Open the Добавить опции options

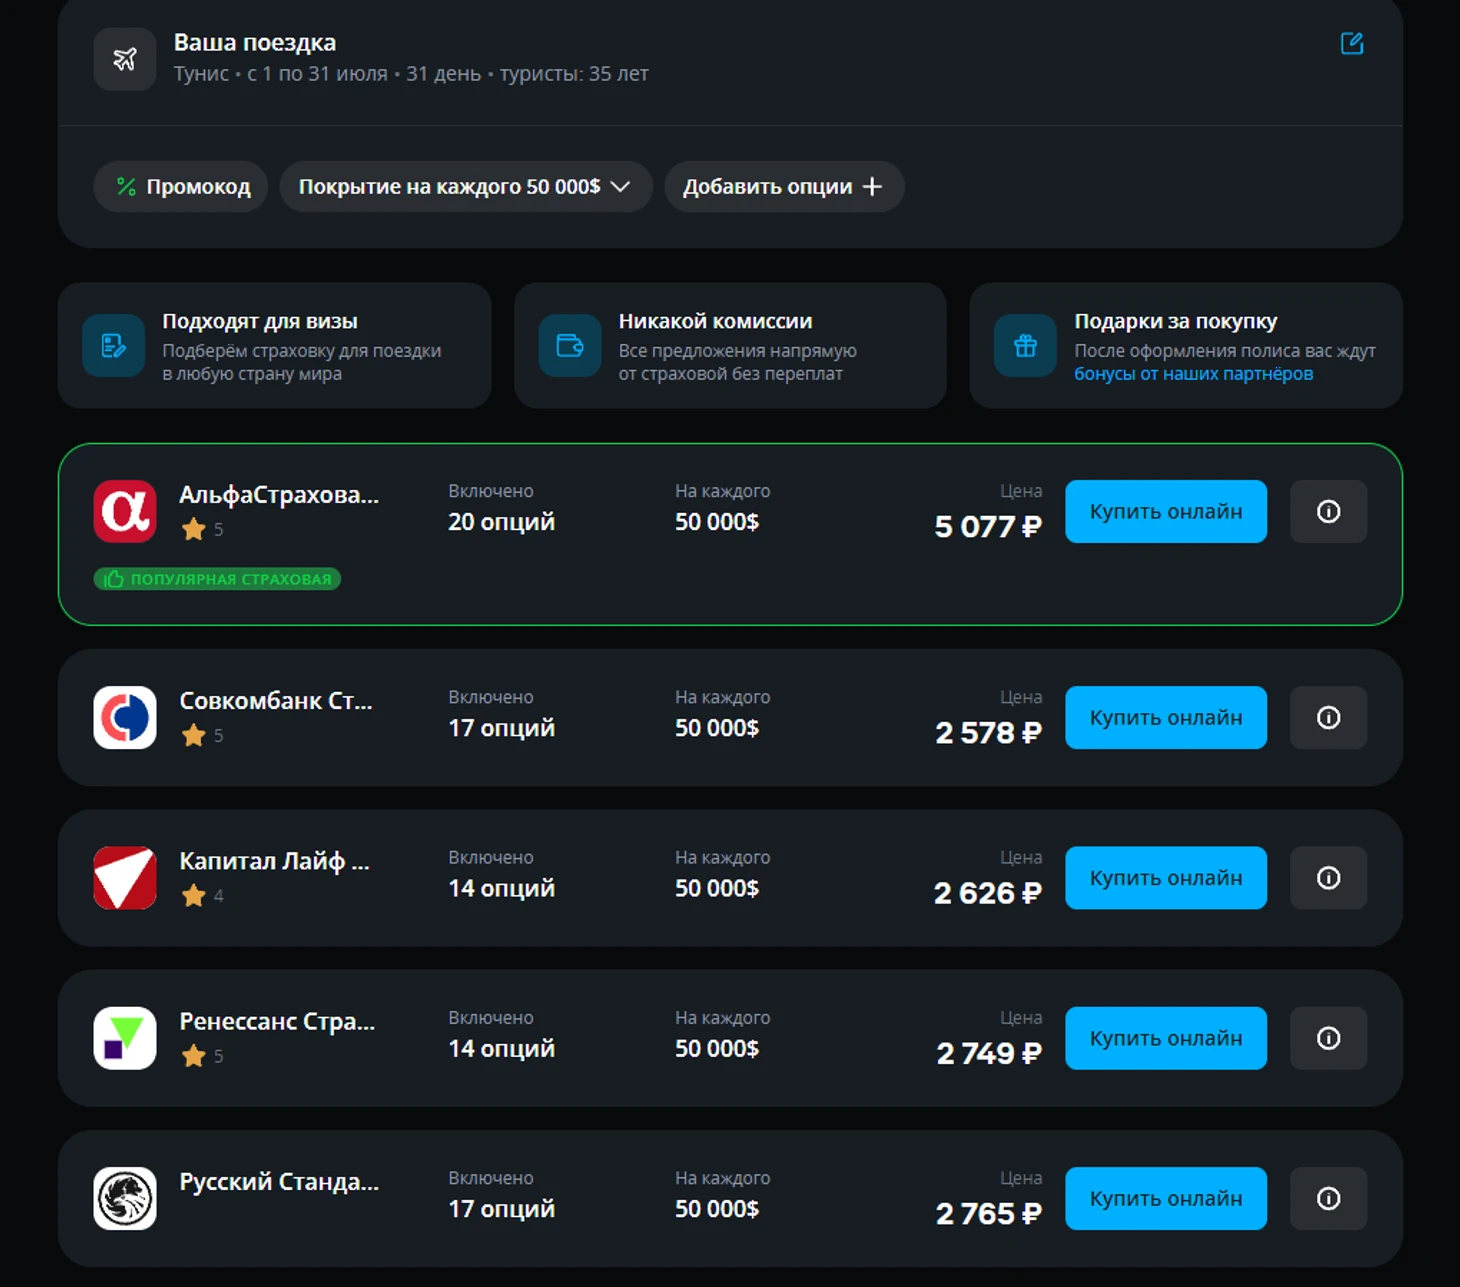pyautogui.click(x=783, y=187)
